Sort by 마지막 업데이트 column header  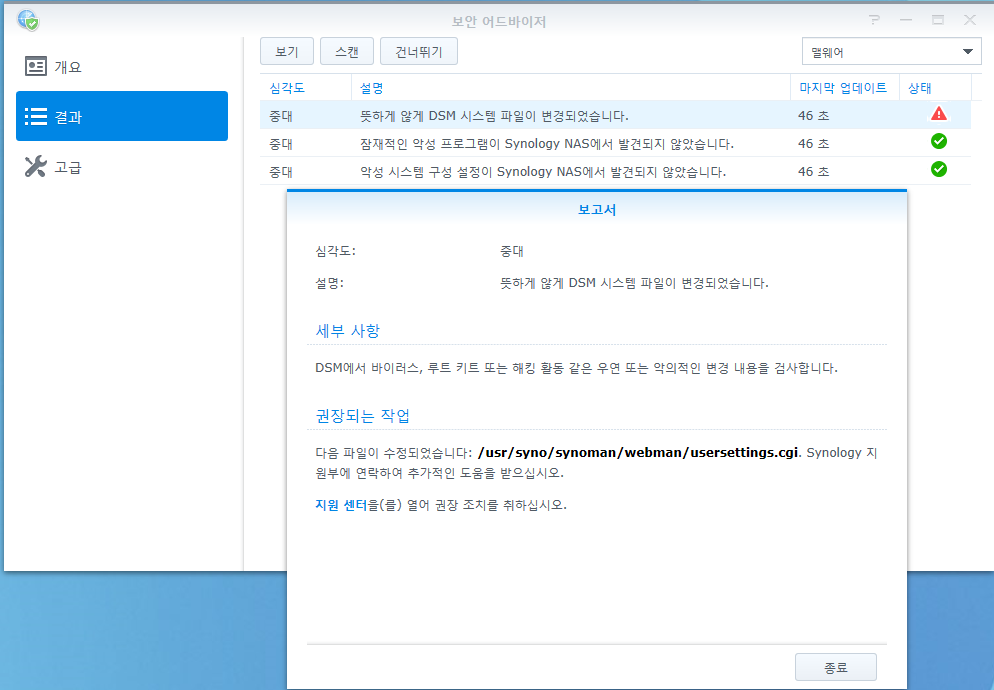844,88
